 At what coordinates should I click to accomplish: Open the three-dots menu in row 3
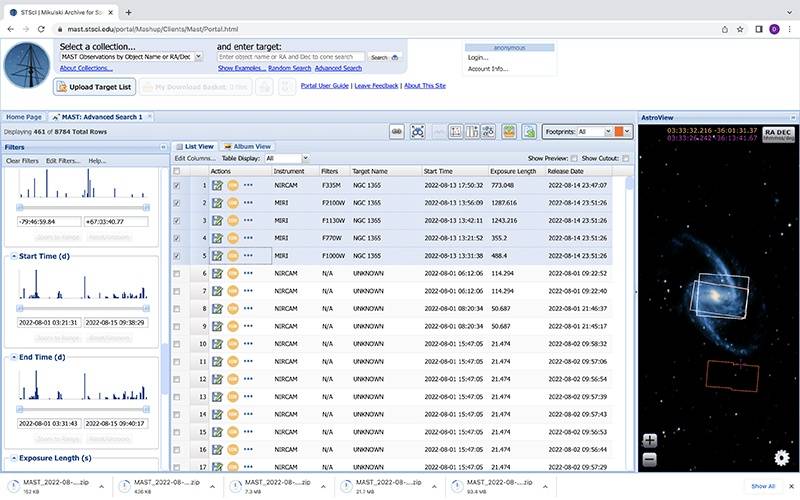(248, 220)
